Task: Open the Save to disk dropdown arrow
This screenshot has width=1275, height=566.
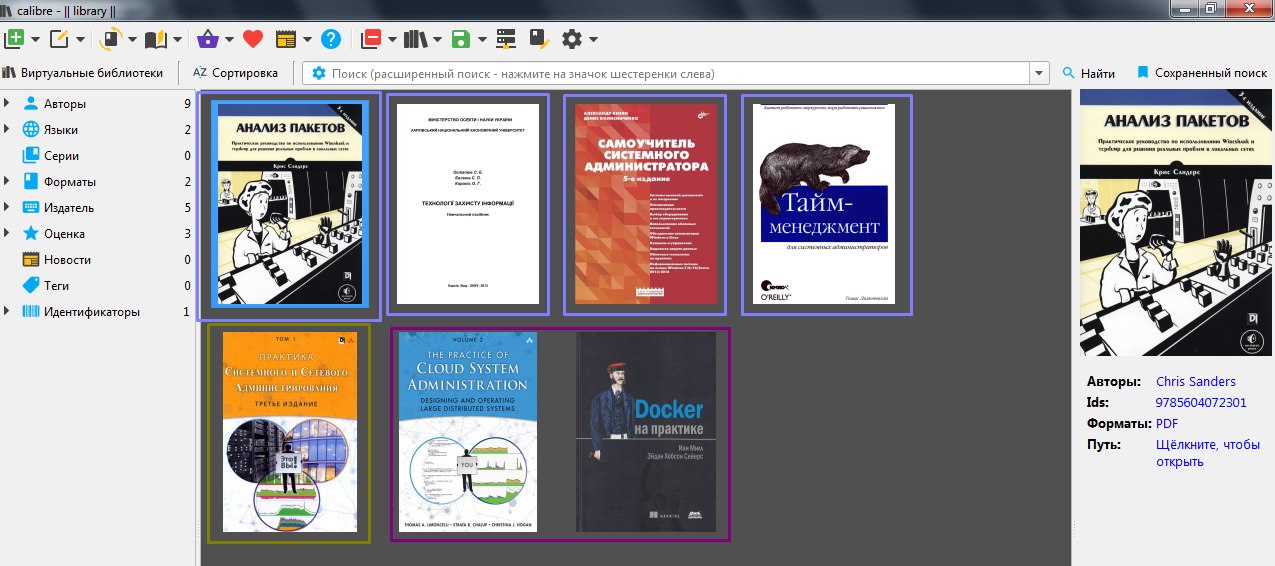Action: click(482, 40)
